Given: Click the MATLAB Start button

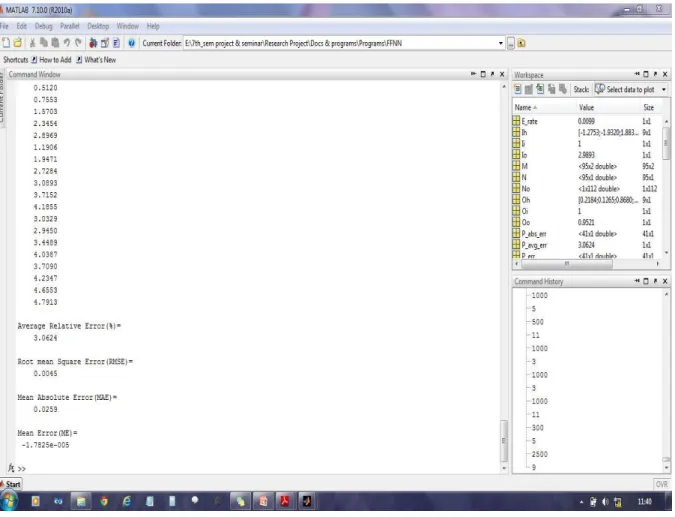Looking at the screenshot, I should pyautogui.click(x=10, y=484).
